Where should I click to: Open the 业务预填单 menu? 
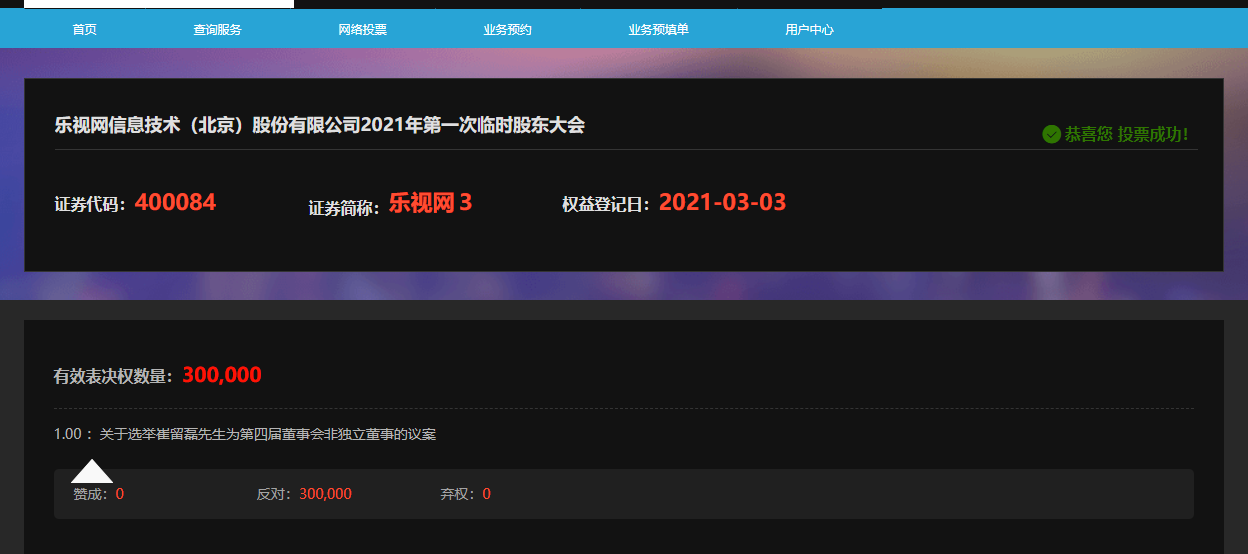[x=658, y=30]
